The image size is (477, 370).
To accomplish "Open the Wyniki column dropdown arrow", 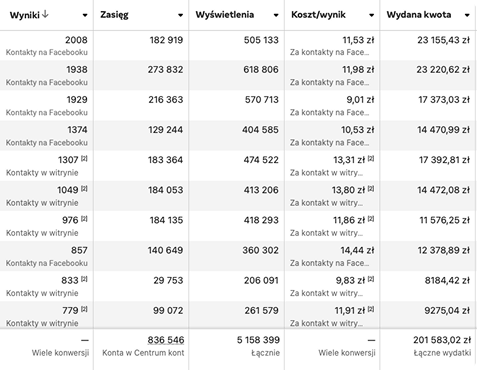I will [85, 15].
